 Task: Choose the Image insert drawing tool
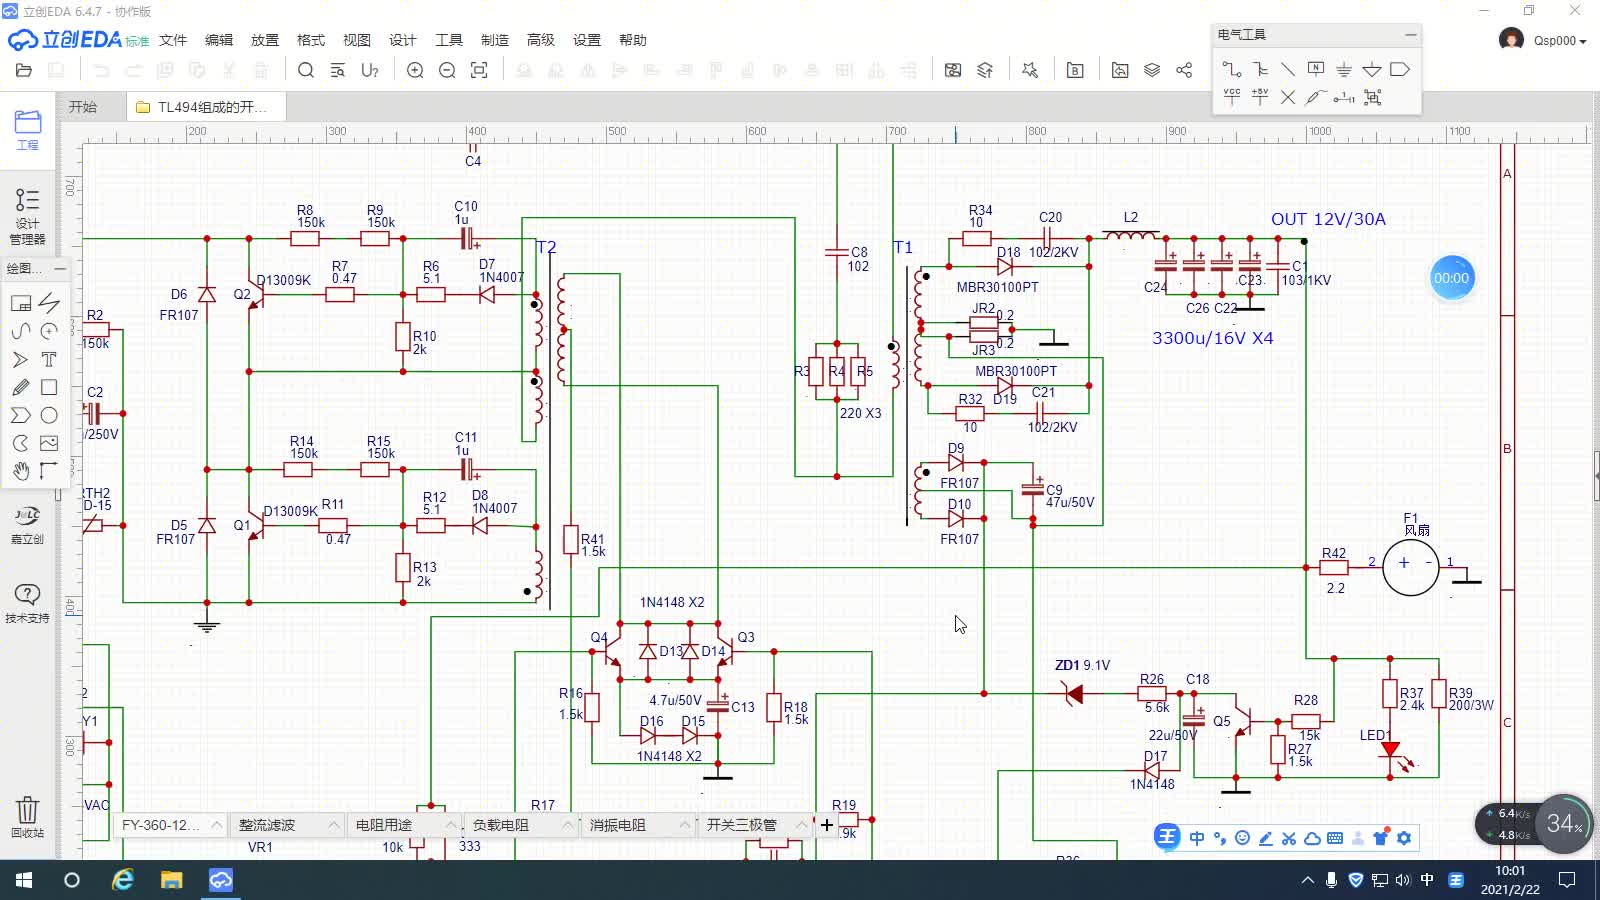(x=49, y=443)
